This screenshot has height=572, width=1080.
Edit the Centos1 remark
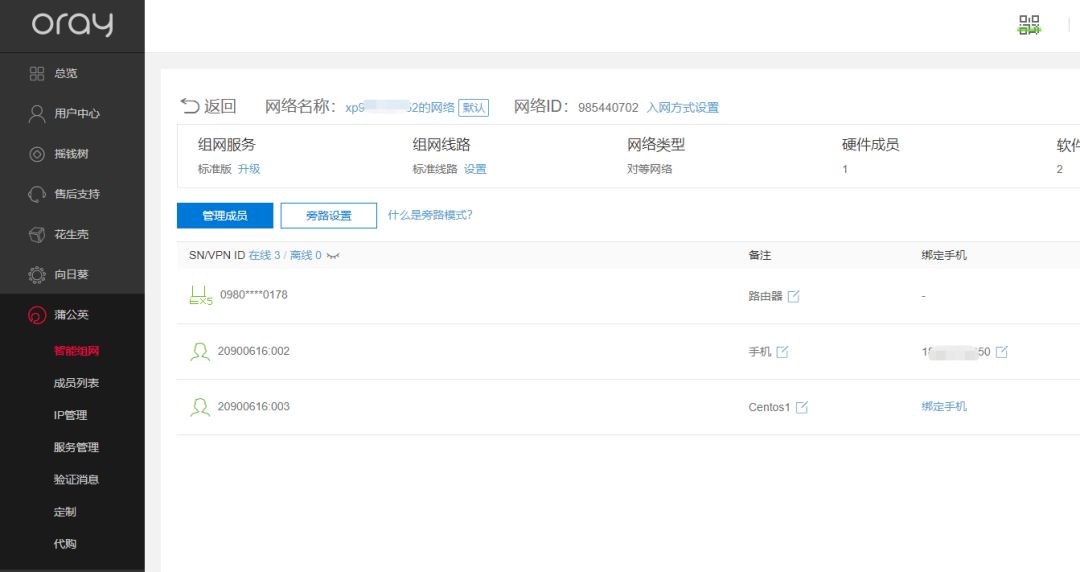pos(802,407)
